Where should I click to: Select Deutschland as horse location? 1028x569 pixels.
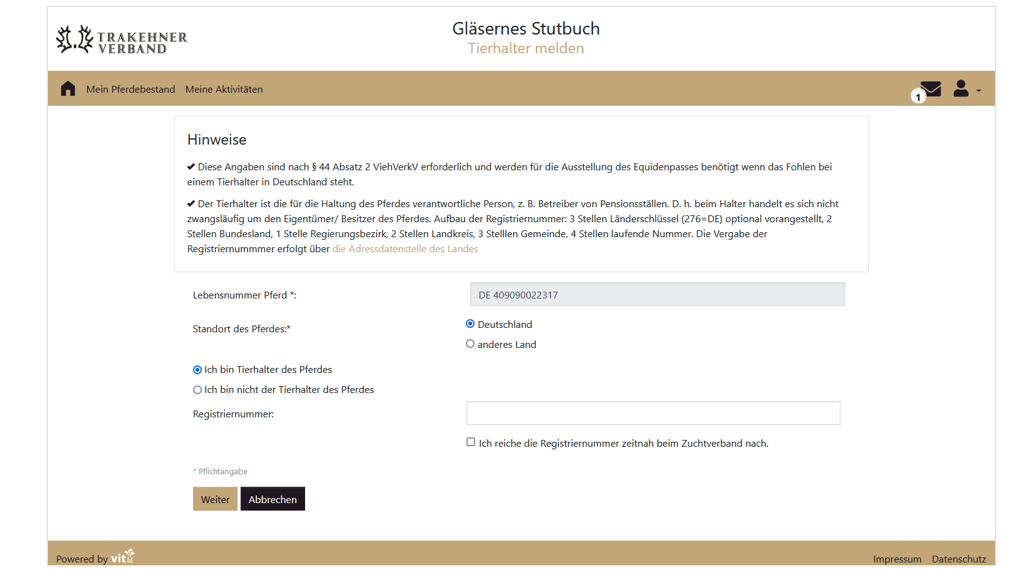(x=470, y=324)
